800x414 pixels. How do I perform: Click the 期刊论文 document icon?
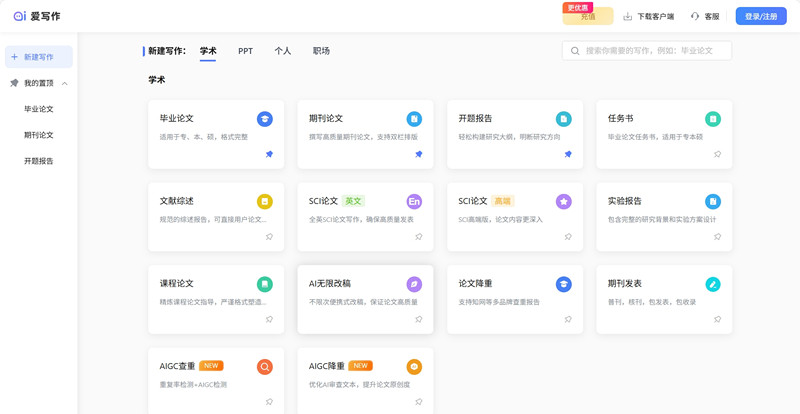pyautogui.click(x=414, y=119)
